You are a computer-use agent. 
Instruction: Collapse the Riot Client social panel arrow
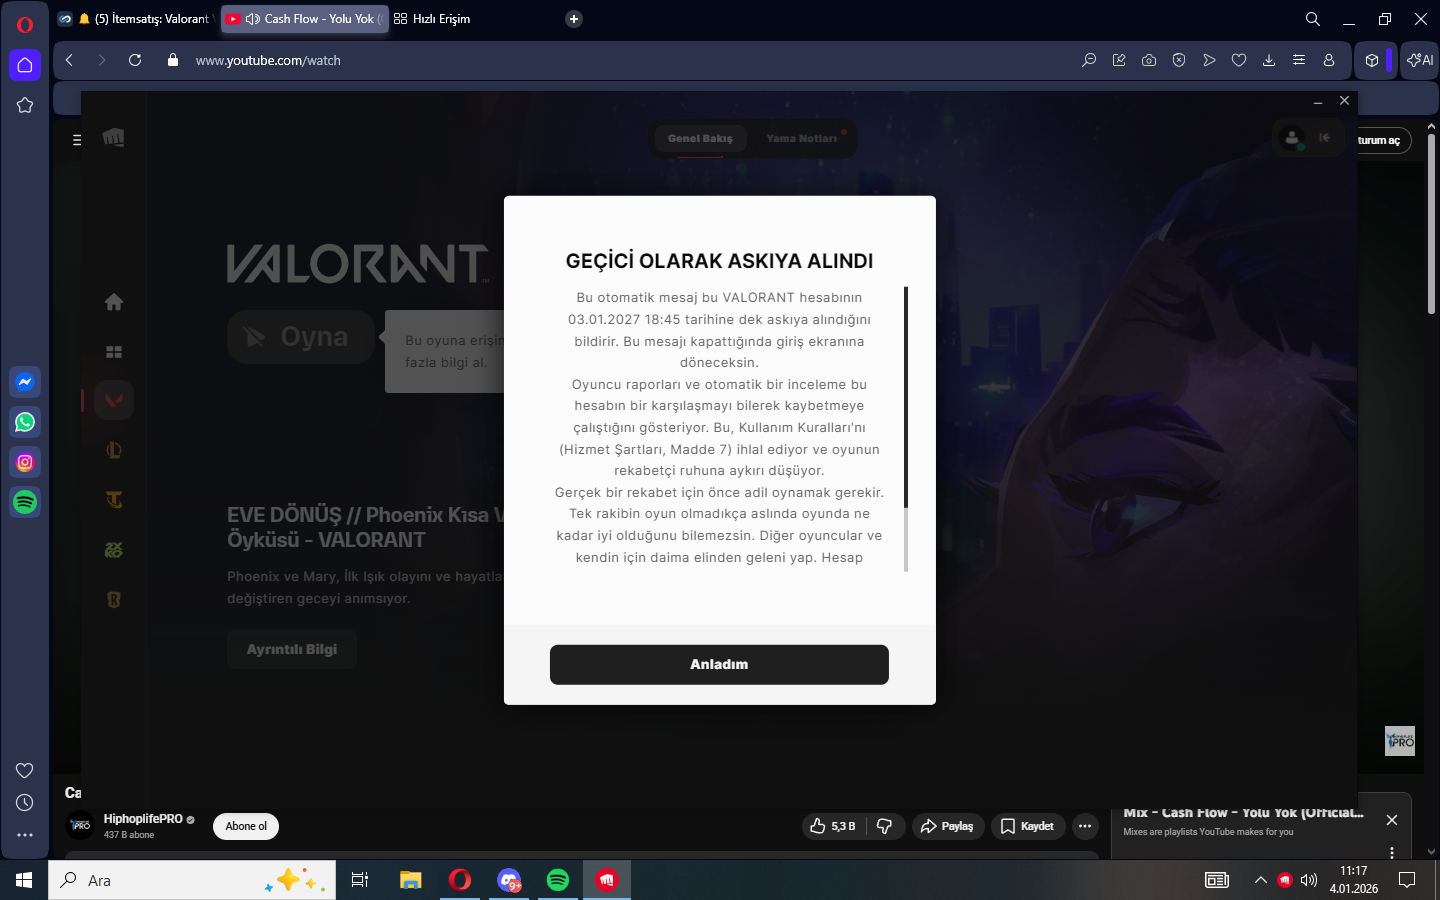coord(1325,138)
